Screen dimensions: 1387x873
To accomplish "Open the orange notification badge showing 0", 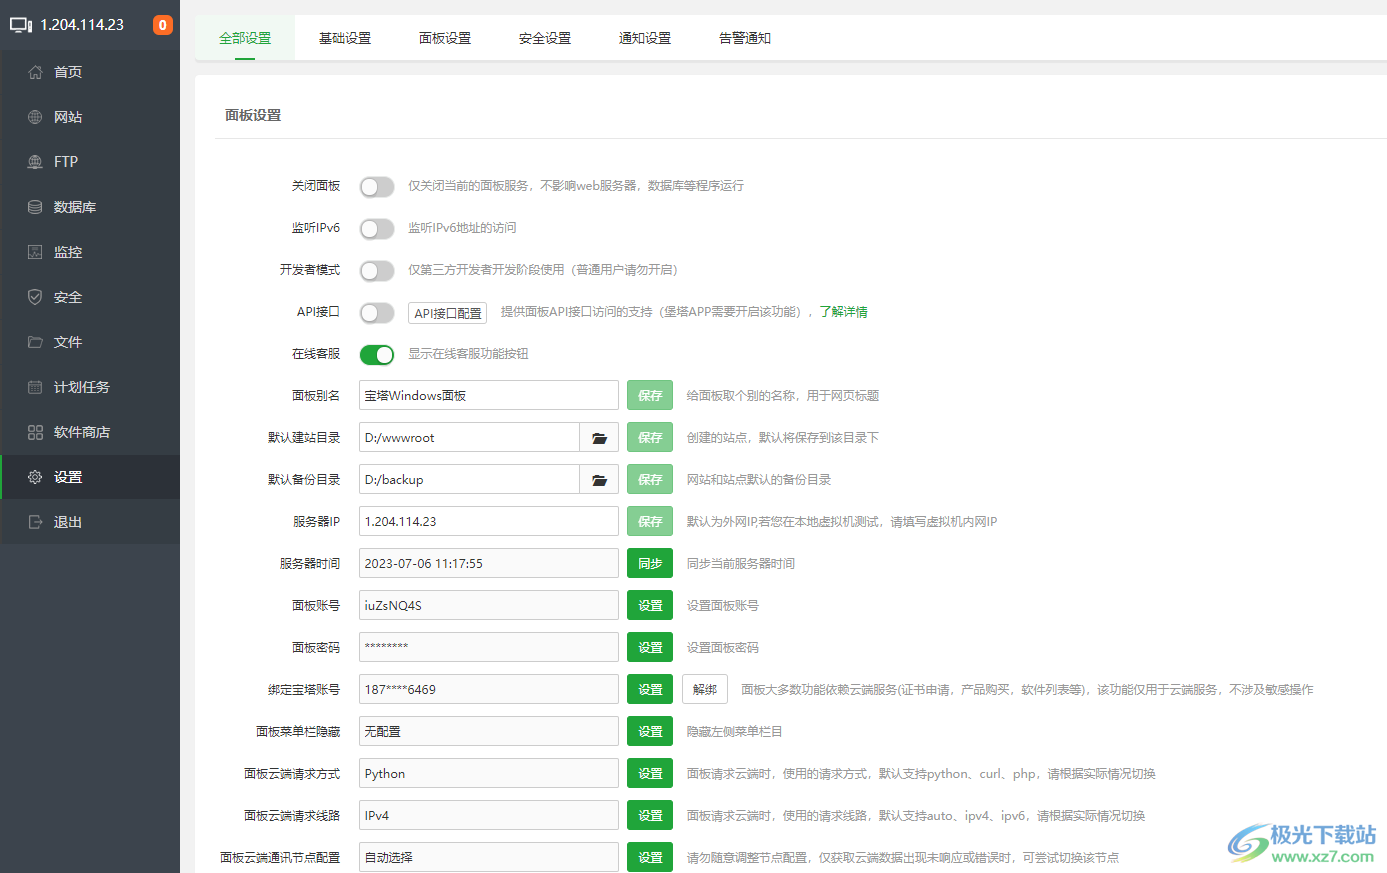I will tap(162, 25).
